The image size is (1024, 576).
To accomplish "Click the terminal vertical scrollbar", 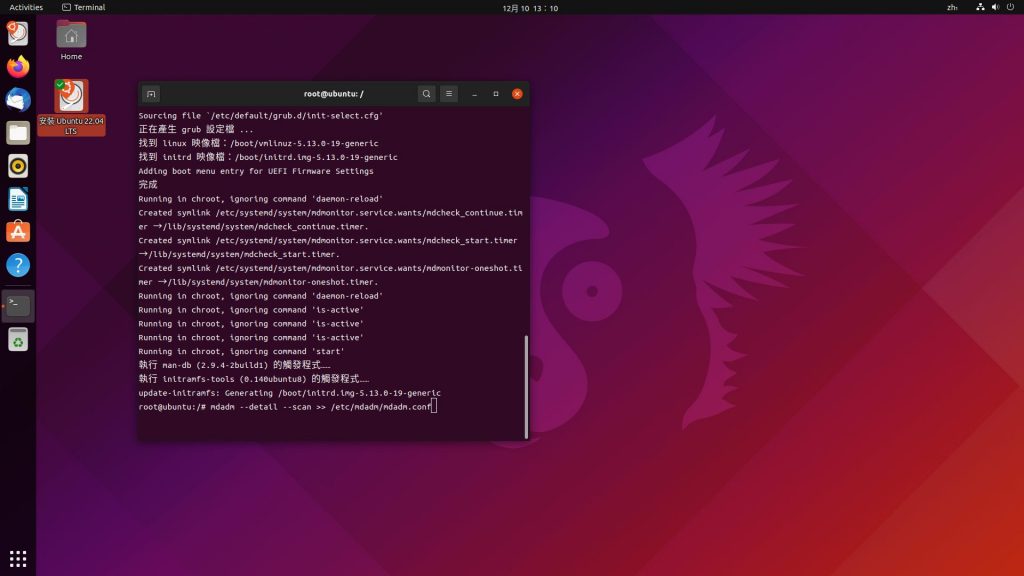I will click(x=526, y=387).
